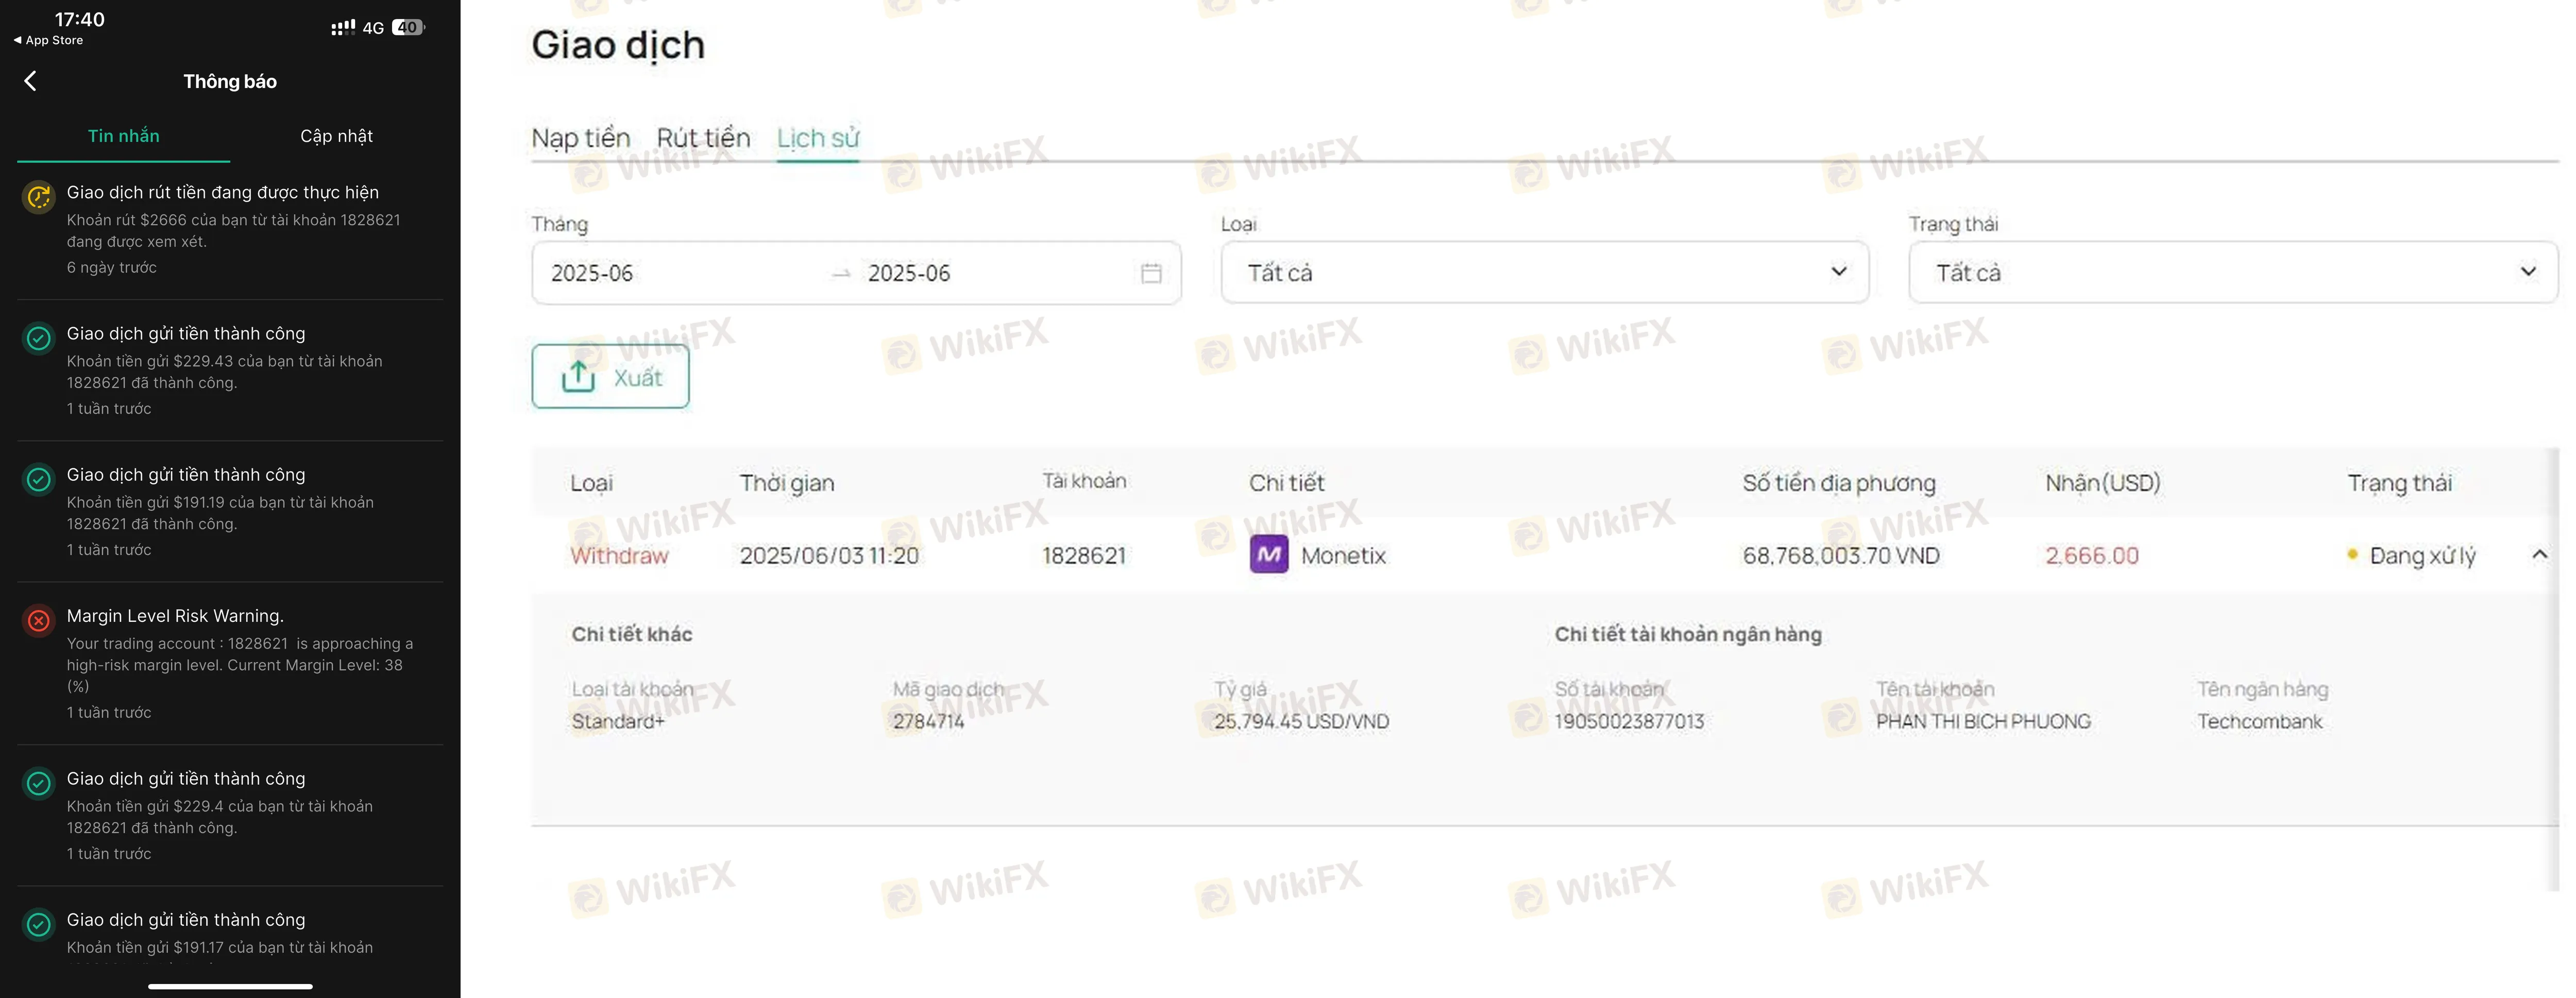This screenshot has width=2576, height=998.
Task: Click the red margin warning icon
Action: click(x=38, y=621)
